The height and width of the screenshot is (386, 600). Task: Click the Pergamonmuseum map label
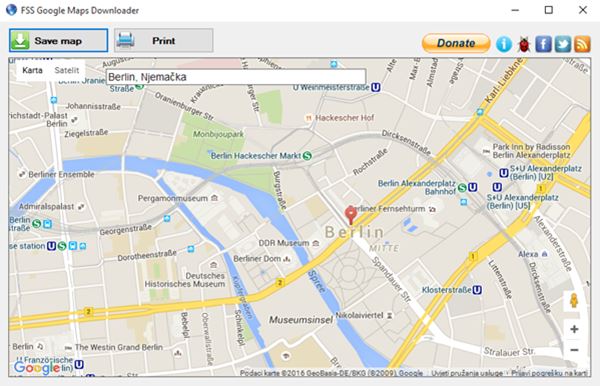173,199
